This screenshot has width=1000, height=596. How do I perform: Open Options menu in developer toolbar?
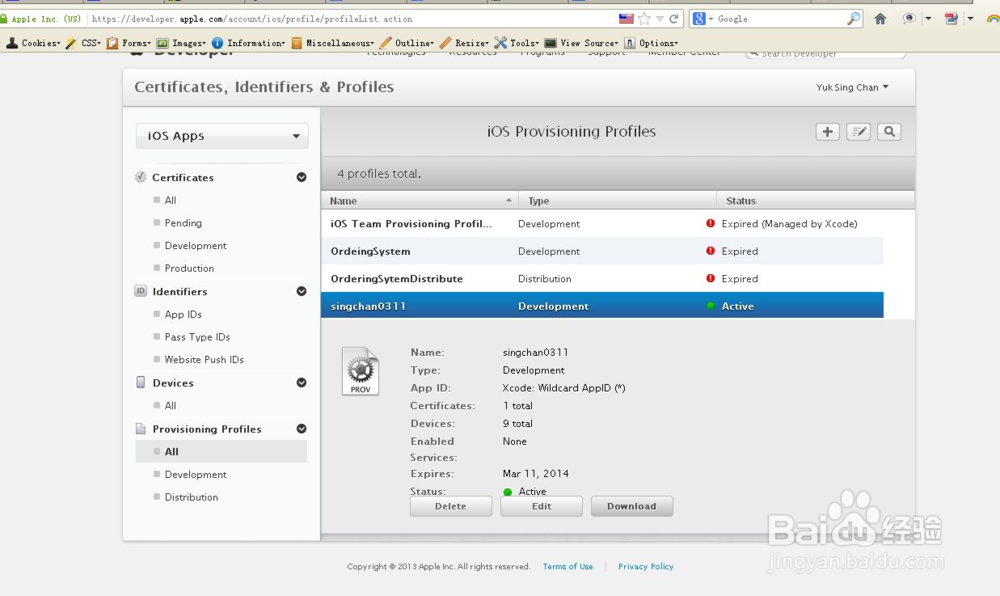tap(651, 43)
